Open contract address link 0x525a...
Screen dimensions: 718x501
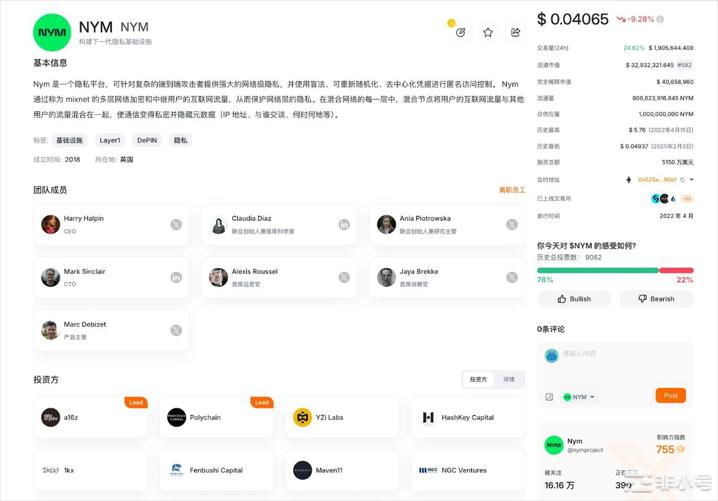click(657, 180)
